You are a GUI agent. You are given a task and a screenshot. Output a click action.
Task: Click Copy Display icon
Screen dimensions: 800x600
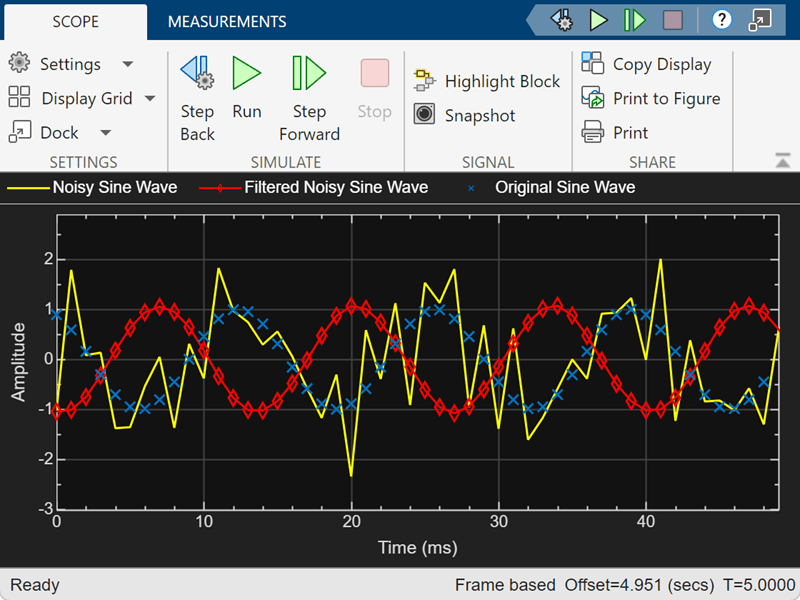592,63
